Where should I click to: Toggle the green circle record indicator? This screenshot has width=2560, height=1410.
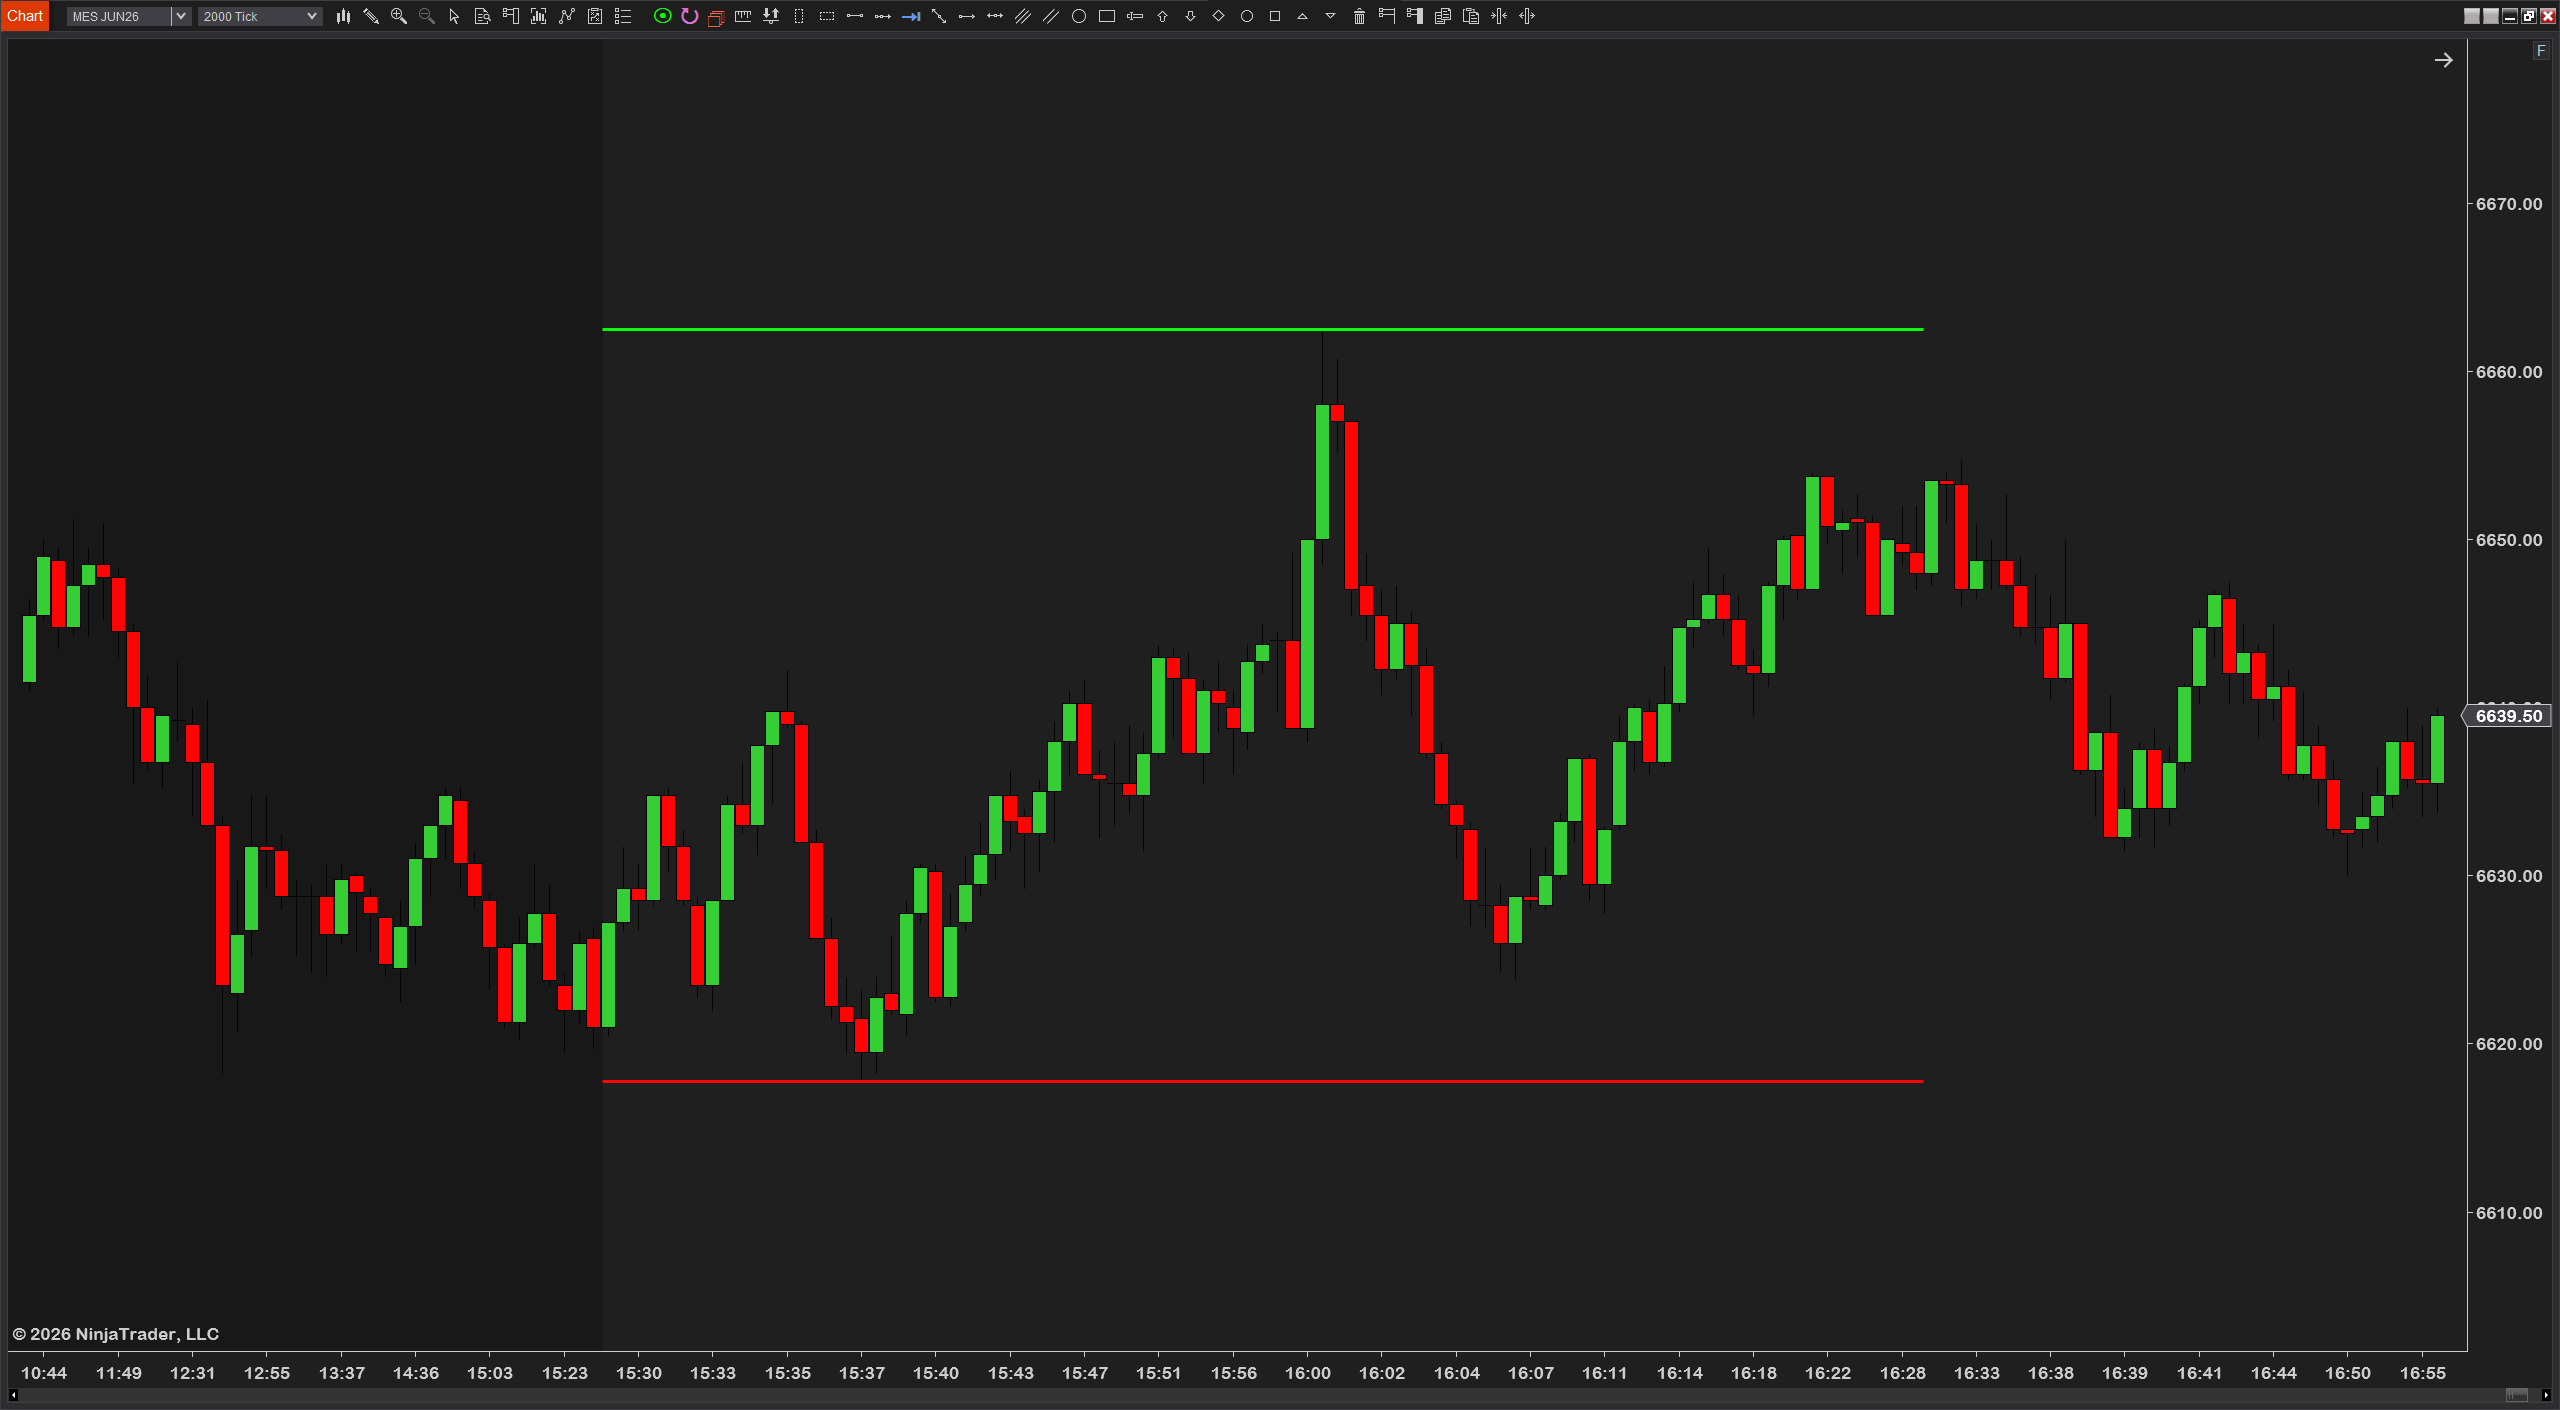(x=662, y=16)
